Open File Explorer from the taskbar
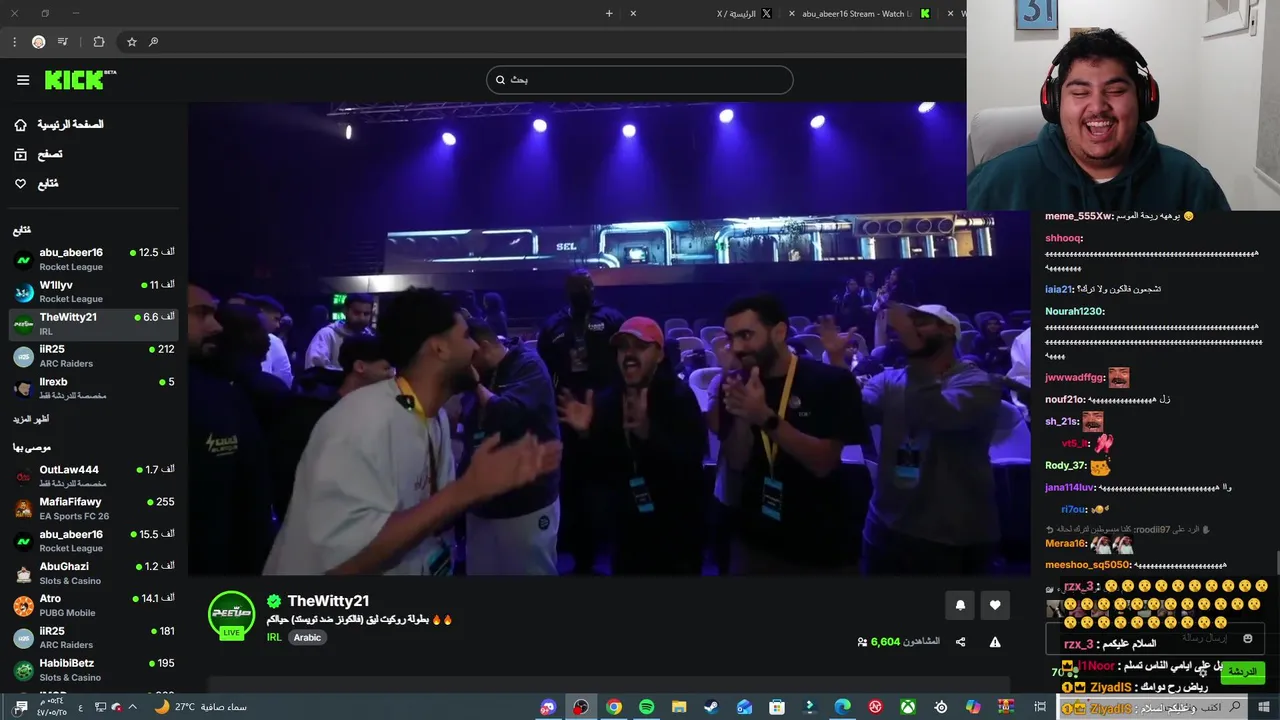The height and width of the screenshot is (720, 1280). tap(679, 707)
